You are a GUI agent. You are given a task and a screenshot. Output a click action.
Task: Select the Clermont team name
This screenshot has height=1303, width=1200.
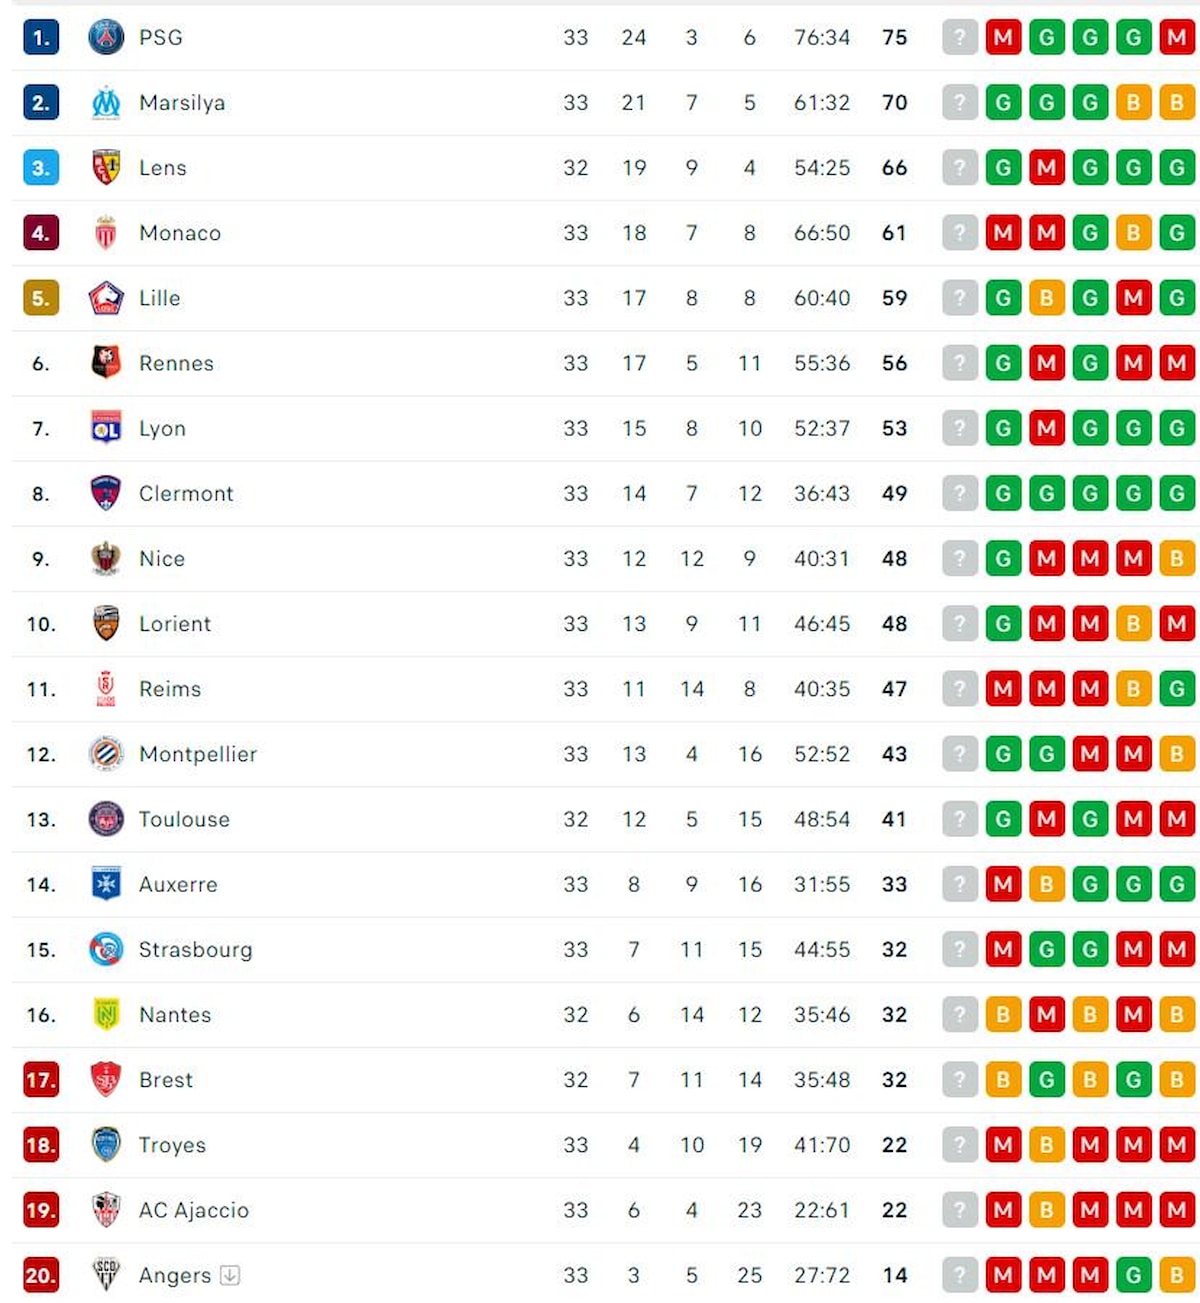coord(186,494)
